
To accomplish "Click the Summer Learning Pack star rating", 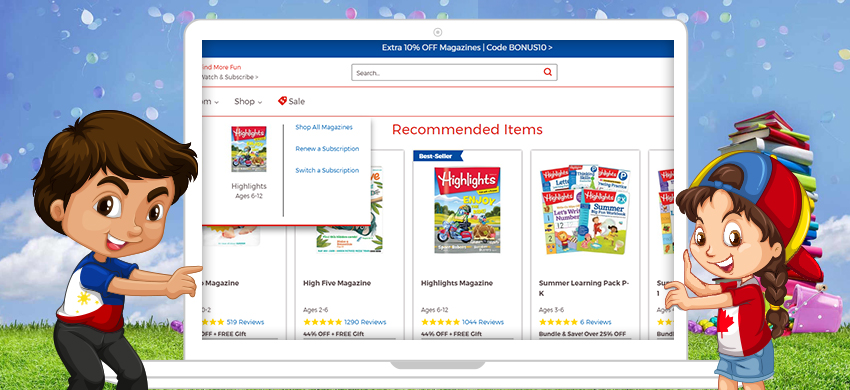I will [558, 322].
